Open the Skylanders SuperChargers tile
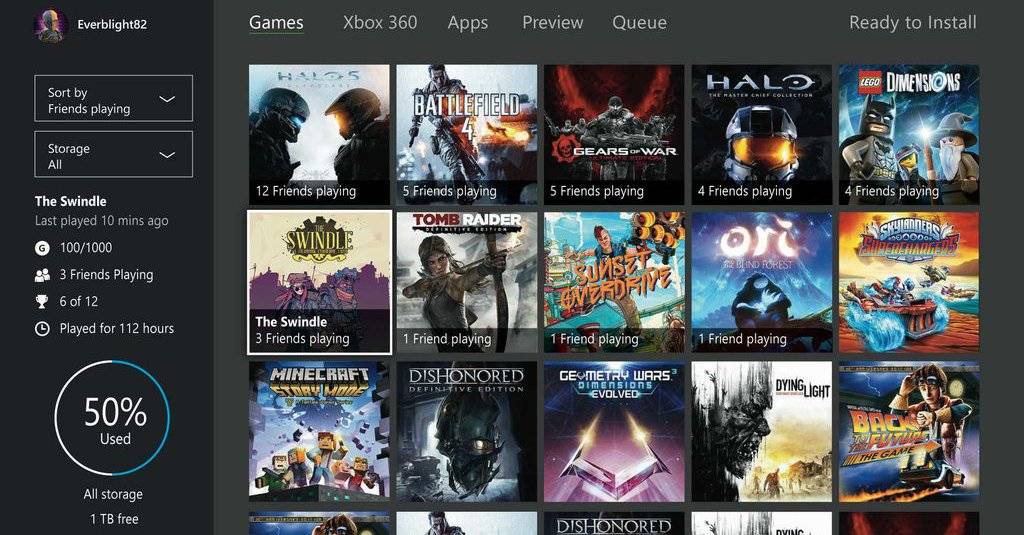Viewport: 1024px width, 535px height. point(909,283)
